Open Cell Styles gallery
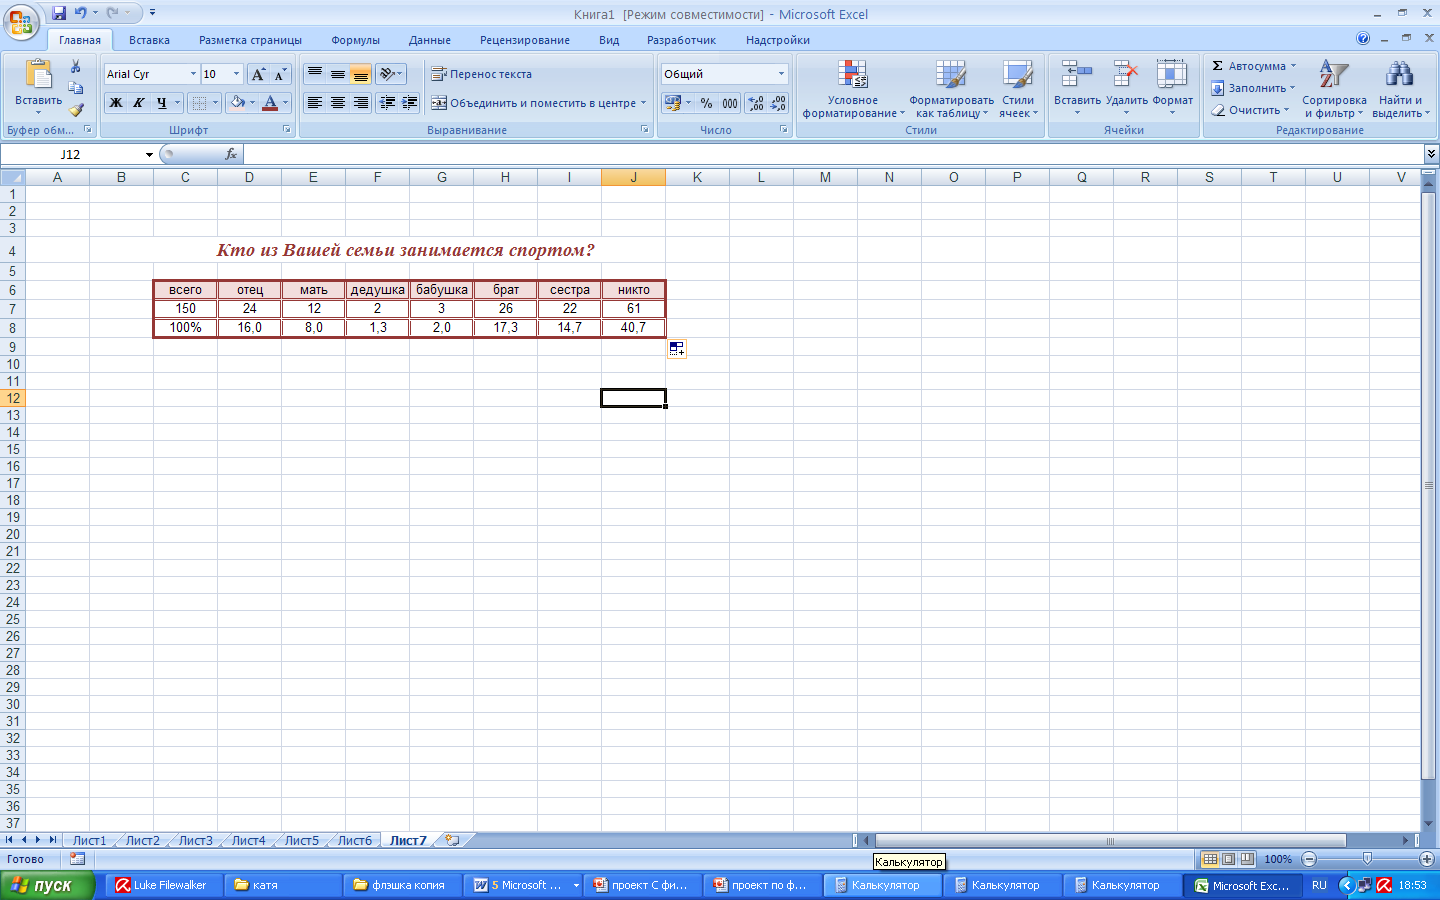The image size is (1440, 900). pos(1018,89)
